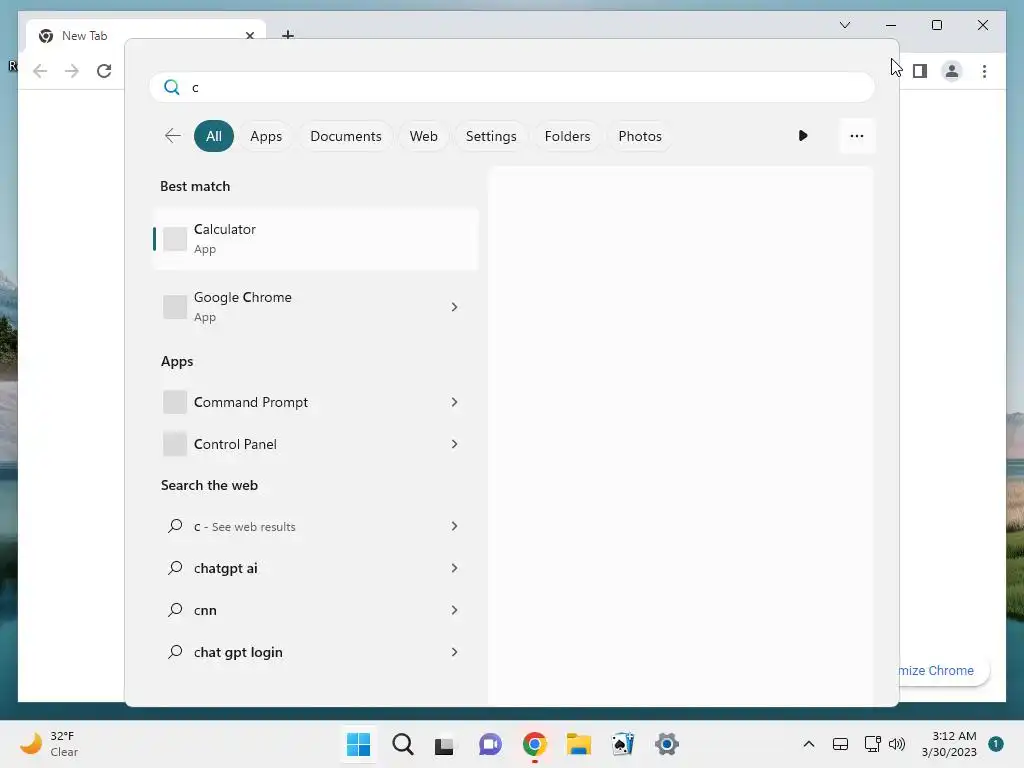
Task: Open the Start menu Windows logo
Action: coord(359,744)
